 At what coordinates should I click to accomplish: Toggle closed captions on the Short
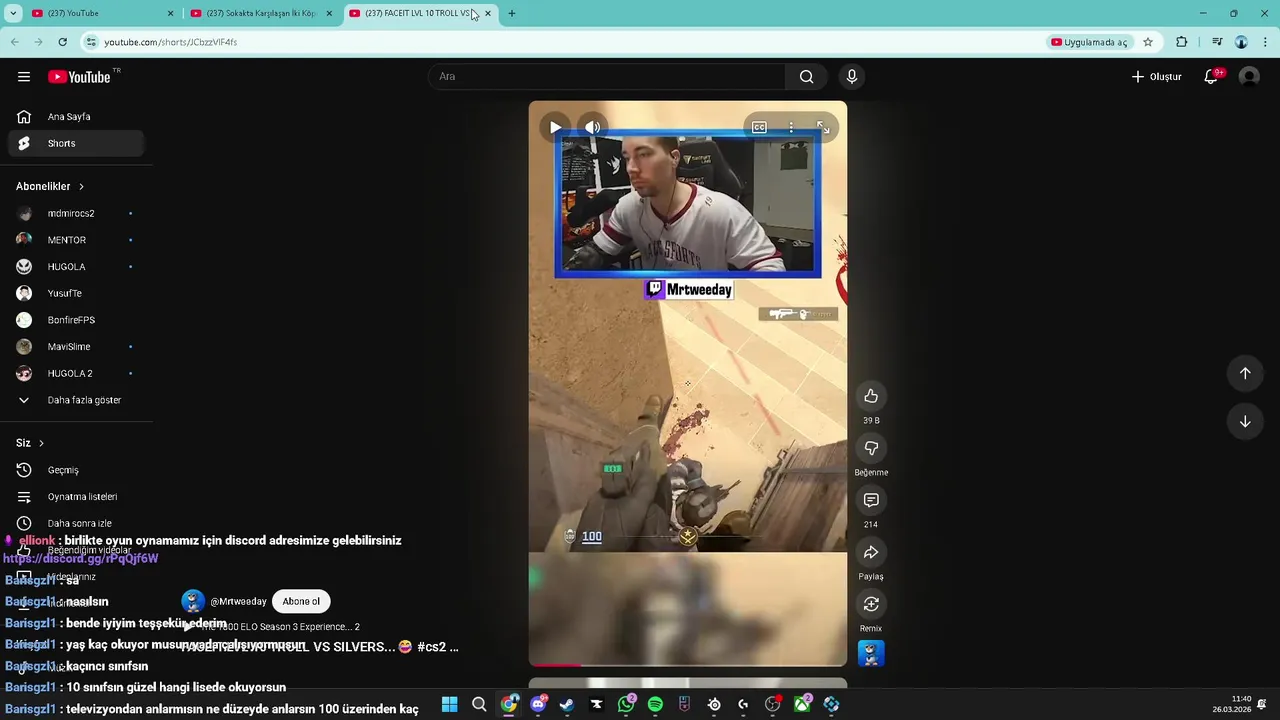click(x=759, y=127)
